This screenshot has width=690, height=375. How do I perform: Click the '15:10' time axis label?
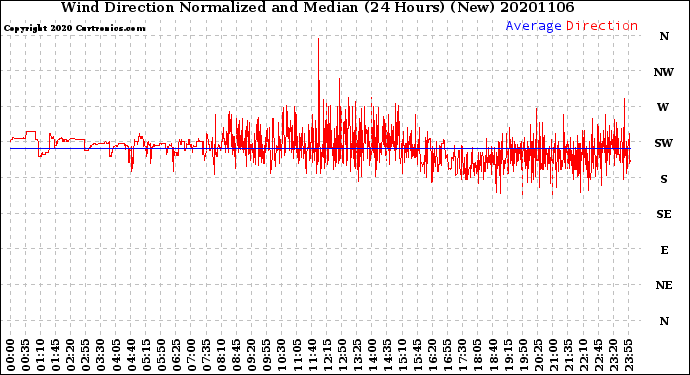(402, 355)
